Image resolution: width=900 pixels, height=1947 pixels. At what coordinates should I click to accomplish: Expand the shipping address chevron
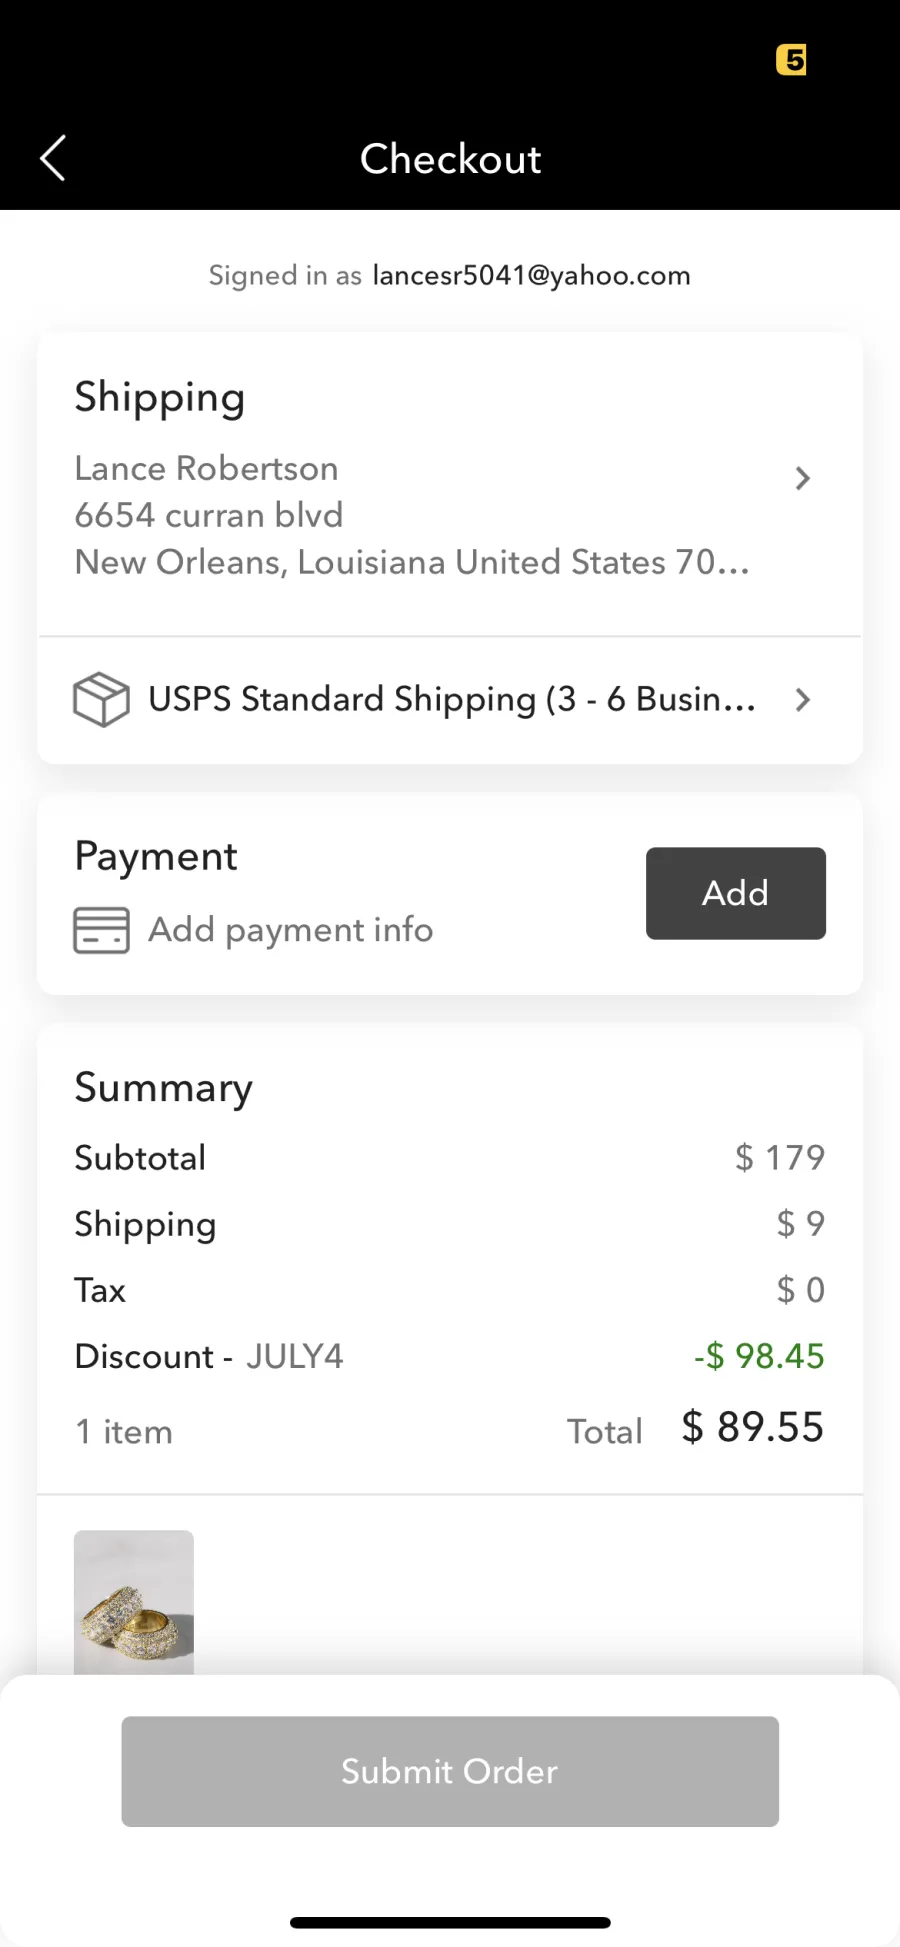pos(802,479)
